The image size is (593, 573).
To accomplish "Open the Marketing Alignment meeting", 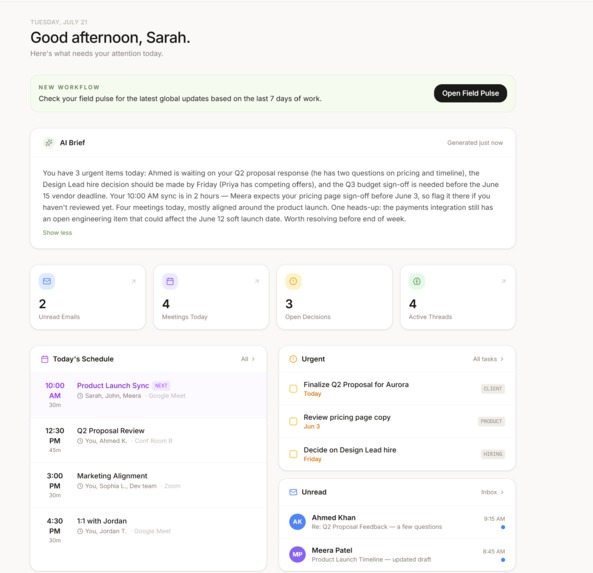I will (x=148, y=485).
